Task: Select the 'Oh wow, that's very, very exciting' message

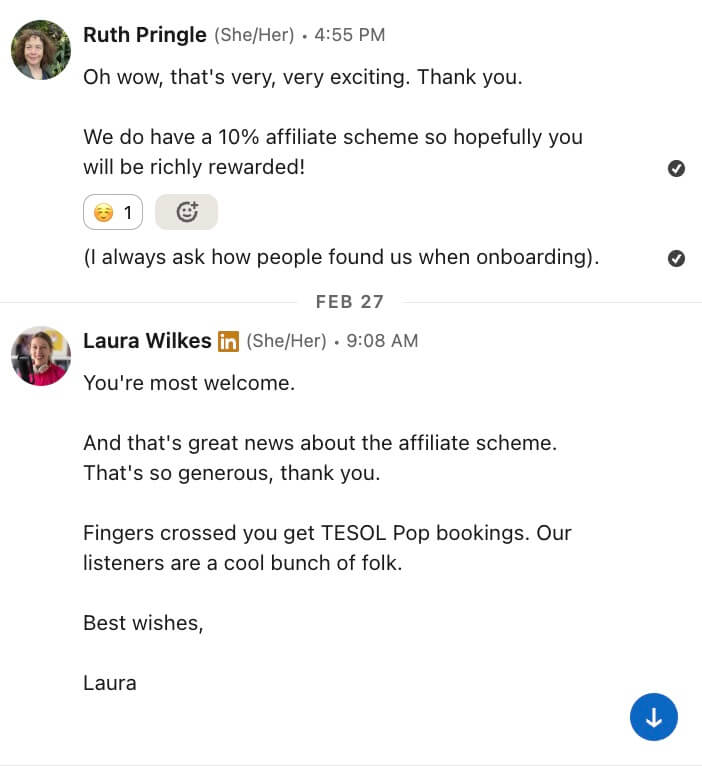Action: tap(302, 77)
